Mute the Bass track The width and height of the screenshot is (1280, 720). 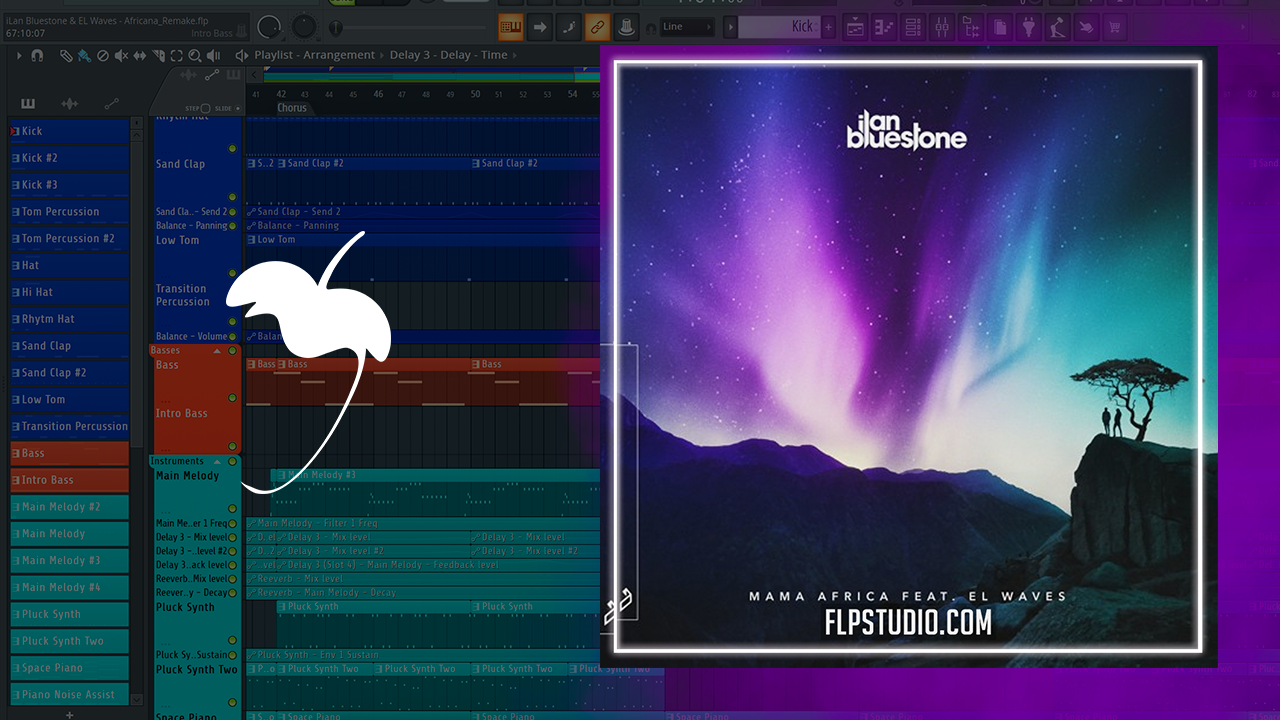click(233, 399)
